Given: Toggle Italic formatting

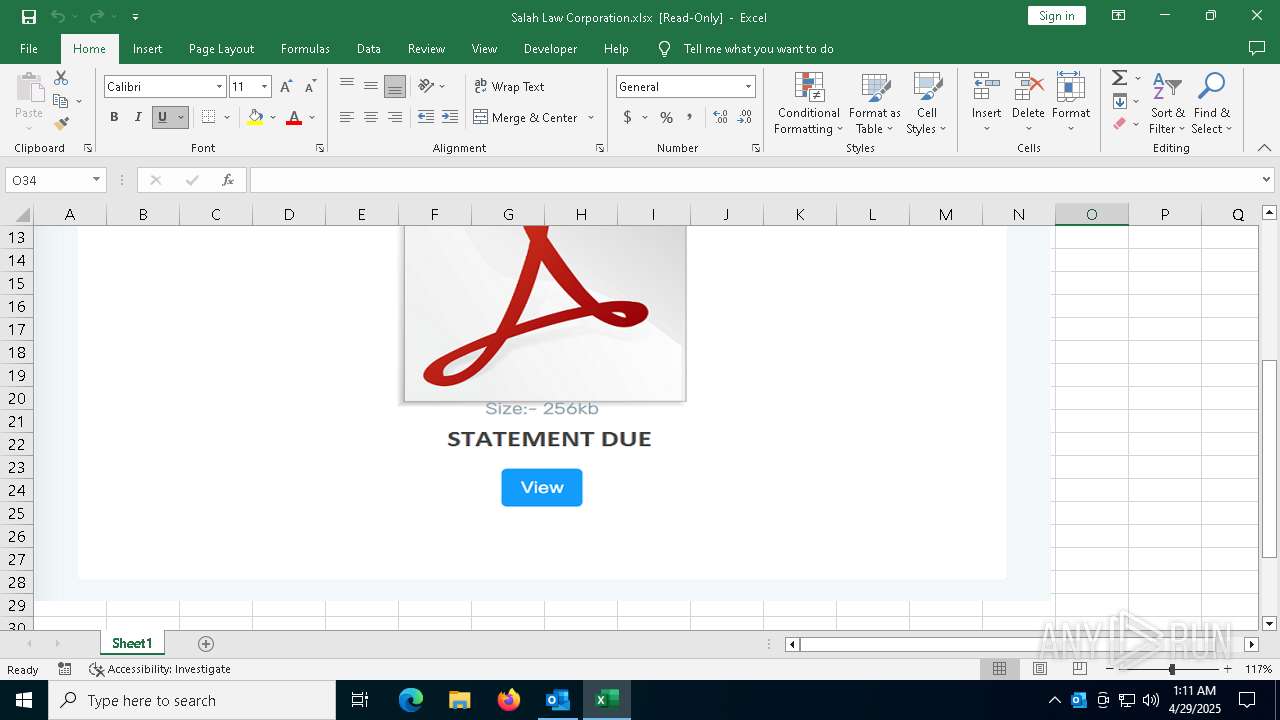Looking at the screenshot, I should (x=138, y=117).
